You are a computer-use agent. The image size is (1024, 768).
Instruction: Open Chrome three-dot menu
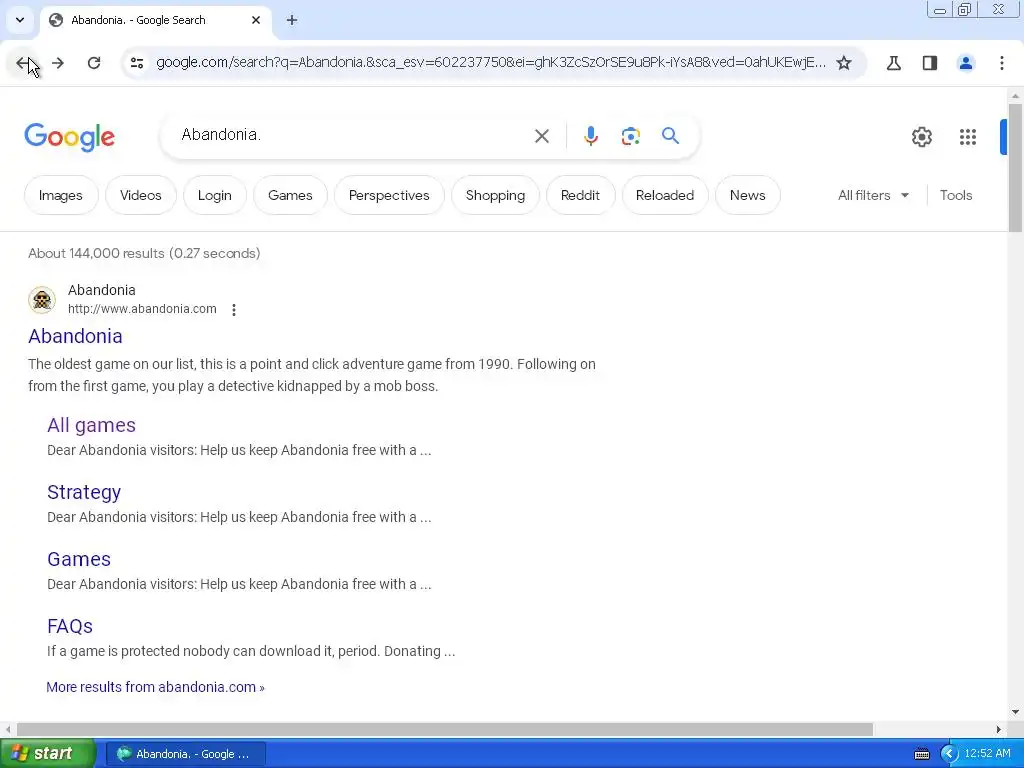1001,63
